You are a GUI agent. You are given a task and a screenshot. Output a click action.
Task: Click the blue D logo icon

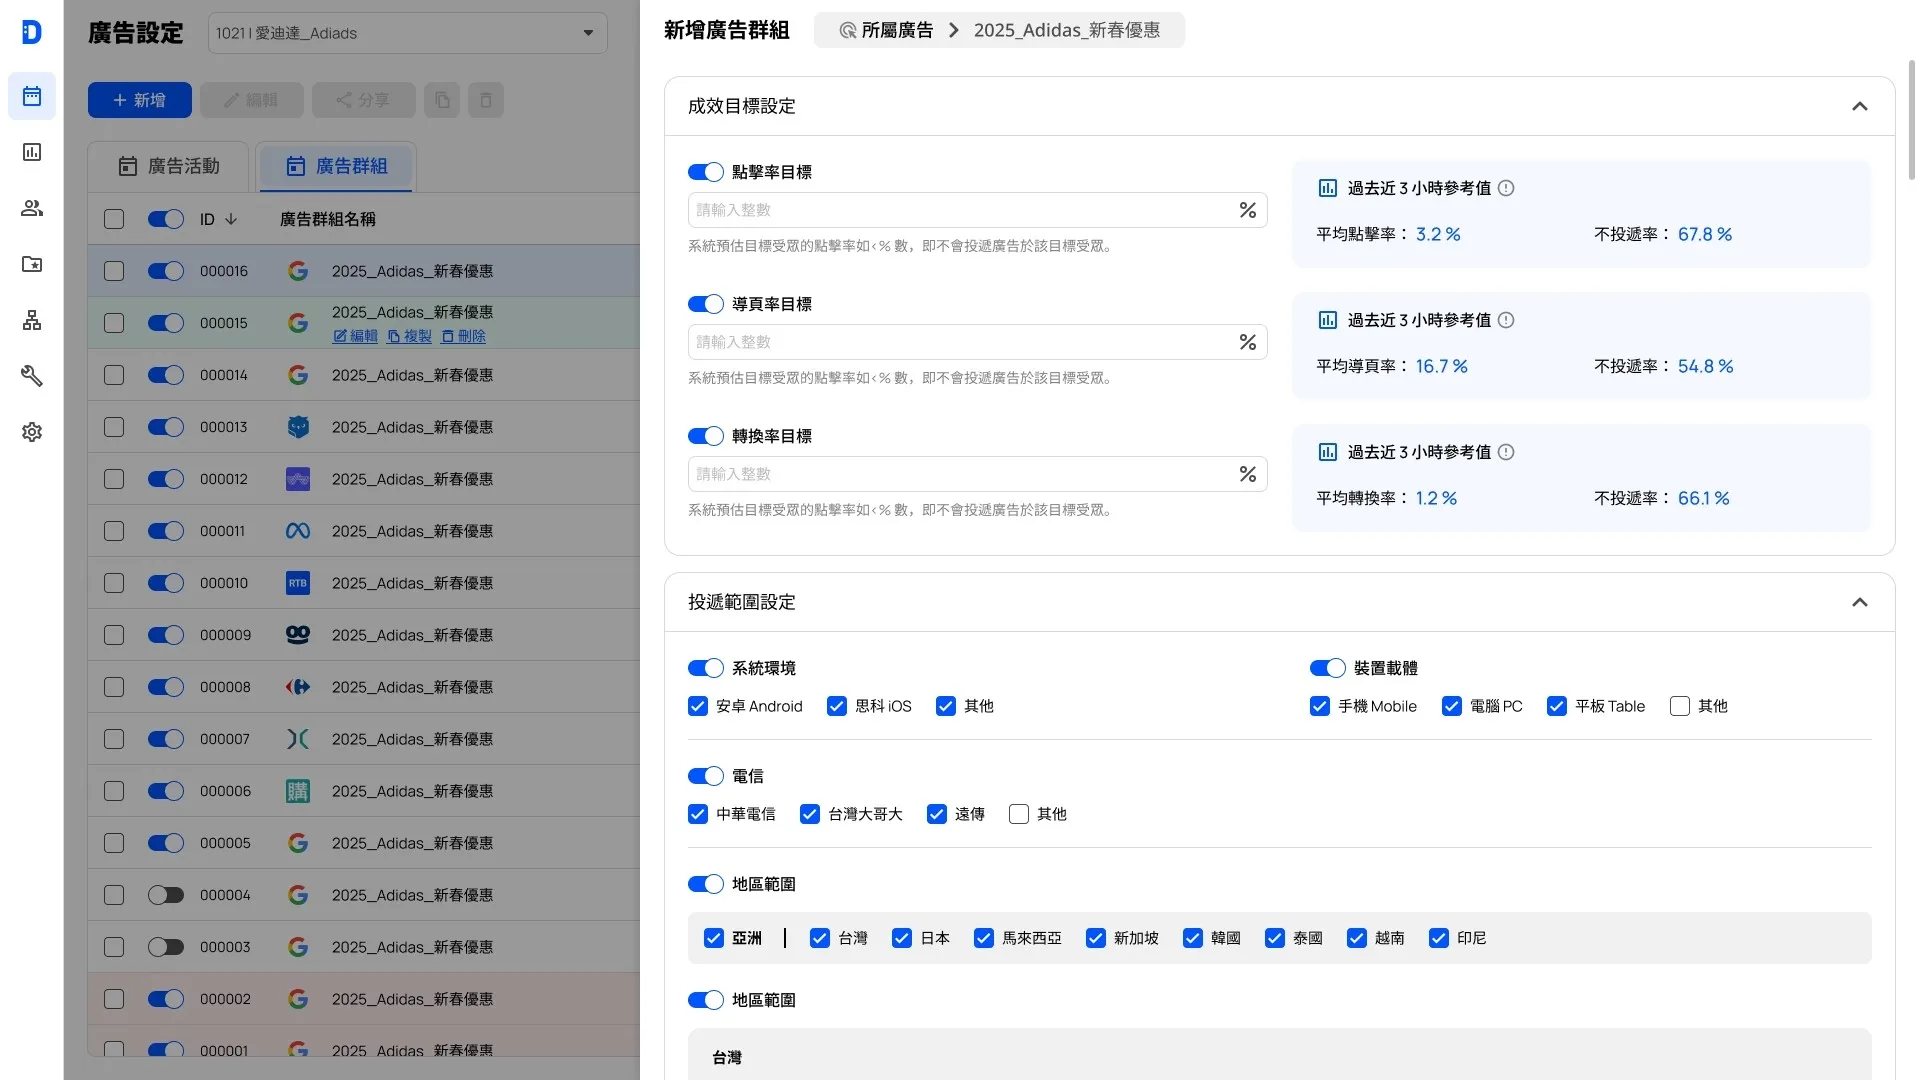32,32
